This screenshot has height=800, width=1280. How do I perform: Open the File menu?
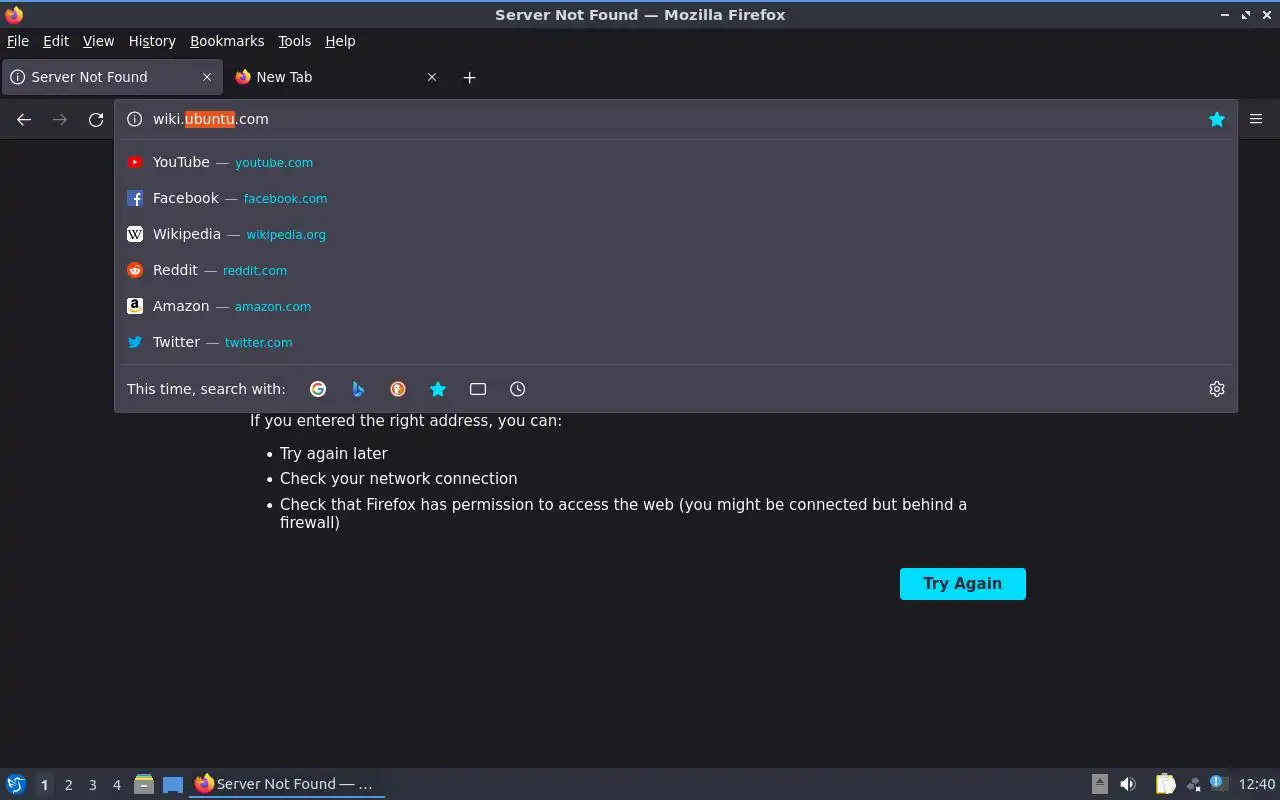coord(18,41)
